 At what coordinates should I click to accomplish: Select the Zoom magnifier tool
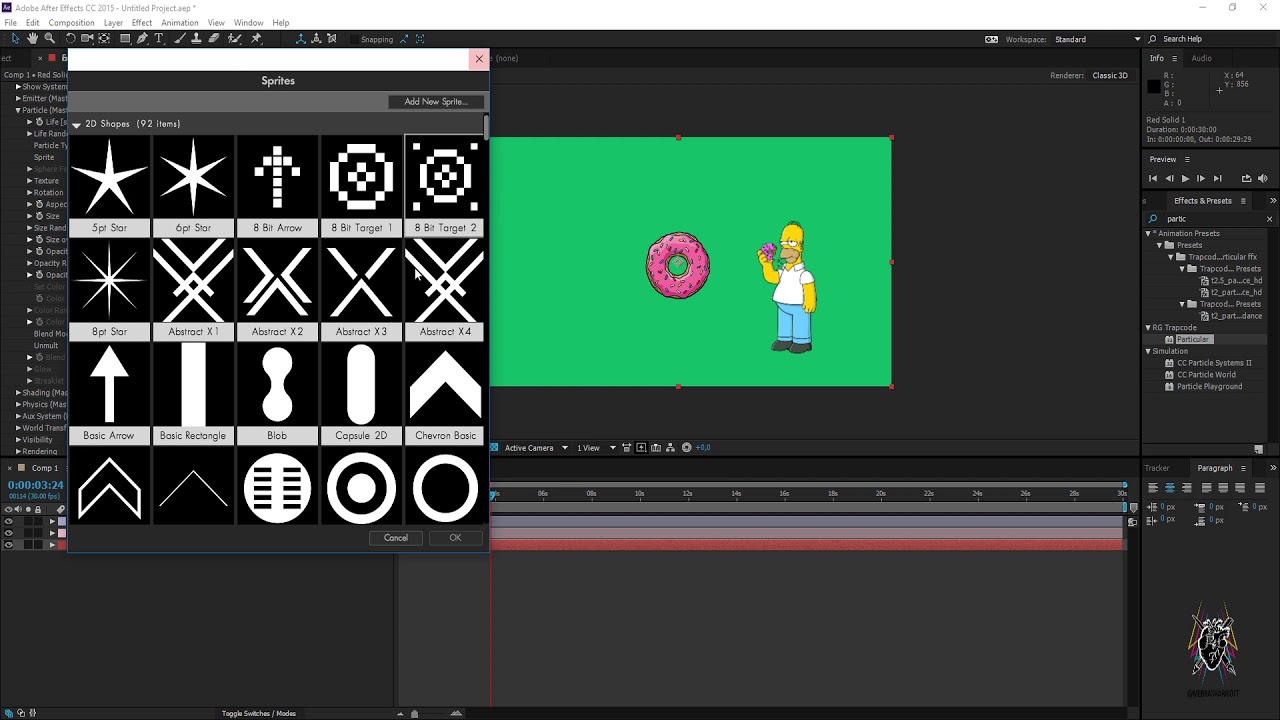tap(49, 39)
